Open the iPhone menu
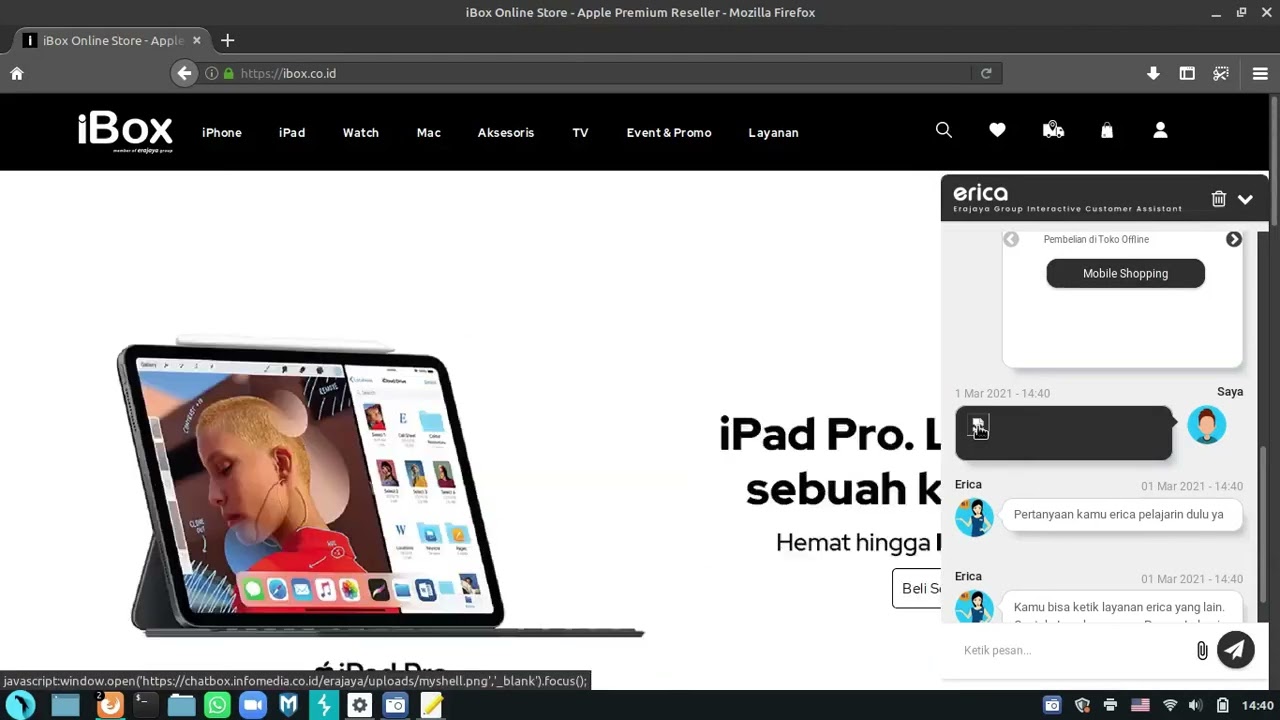 [222, 132]
